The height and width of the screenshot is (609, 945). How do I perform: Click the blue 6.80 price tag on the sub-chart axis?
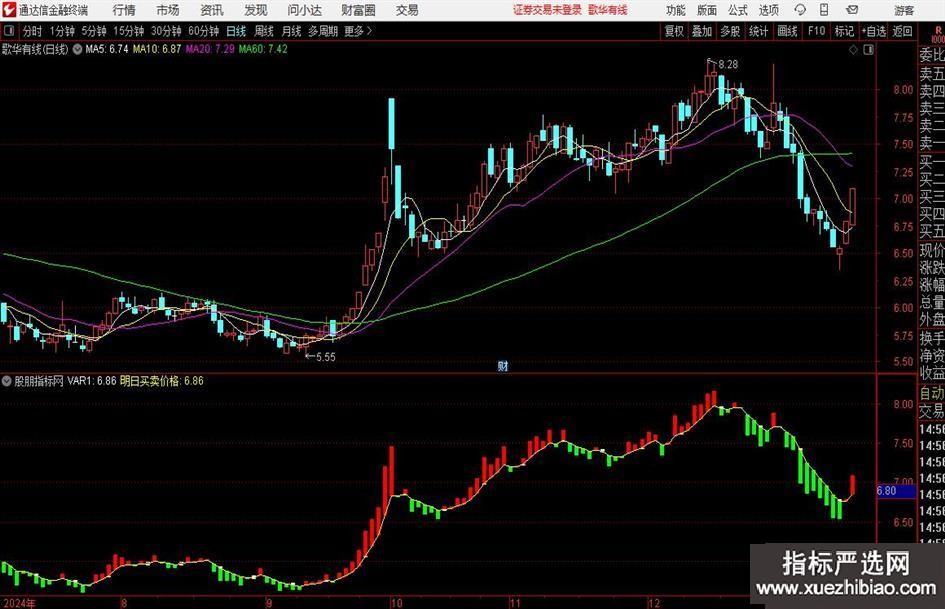click(896, 491)
